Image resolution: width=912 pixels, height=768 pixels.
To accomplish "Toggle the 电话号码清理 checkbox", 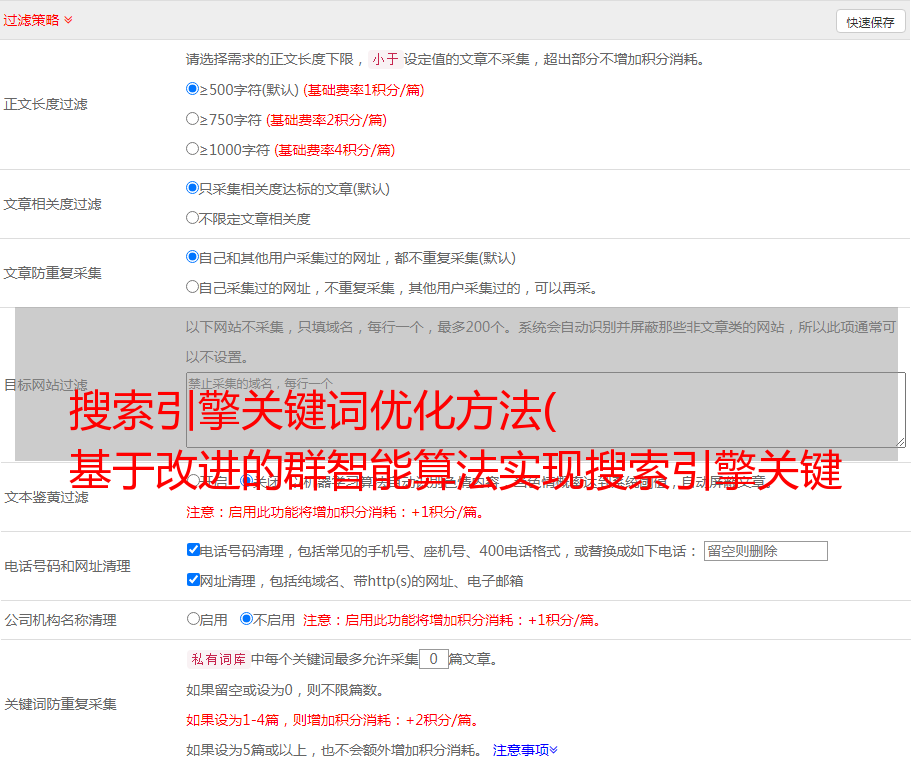I will [x=193, y=550].
